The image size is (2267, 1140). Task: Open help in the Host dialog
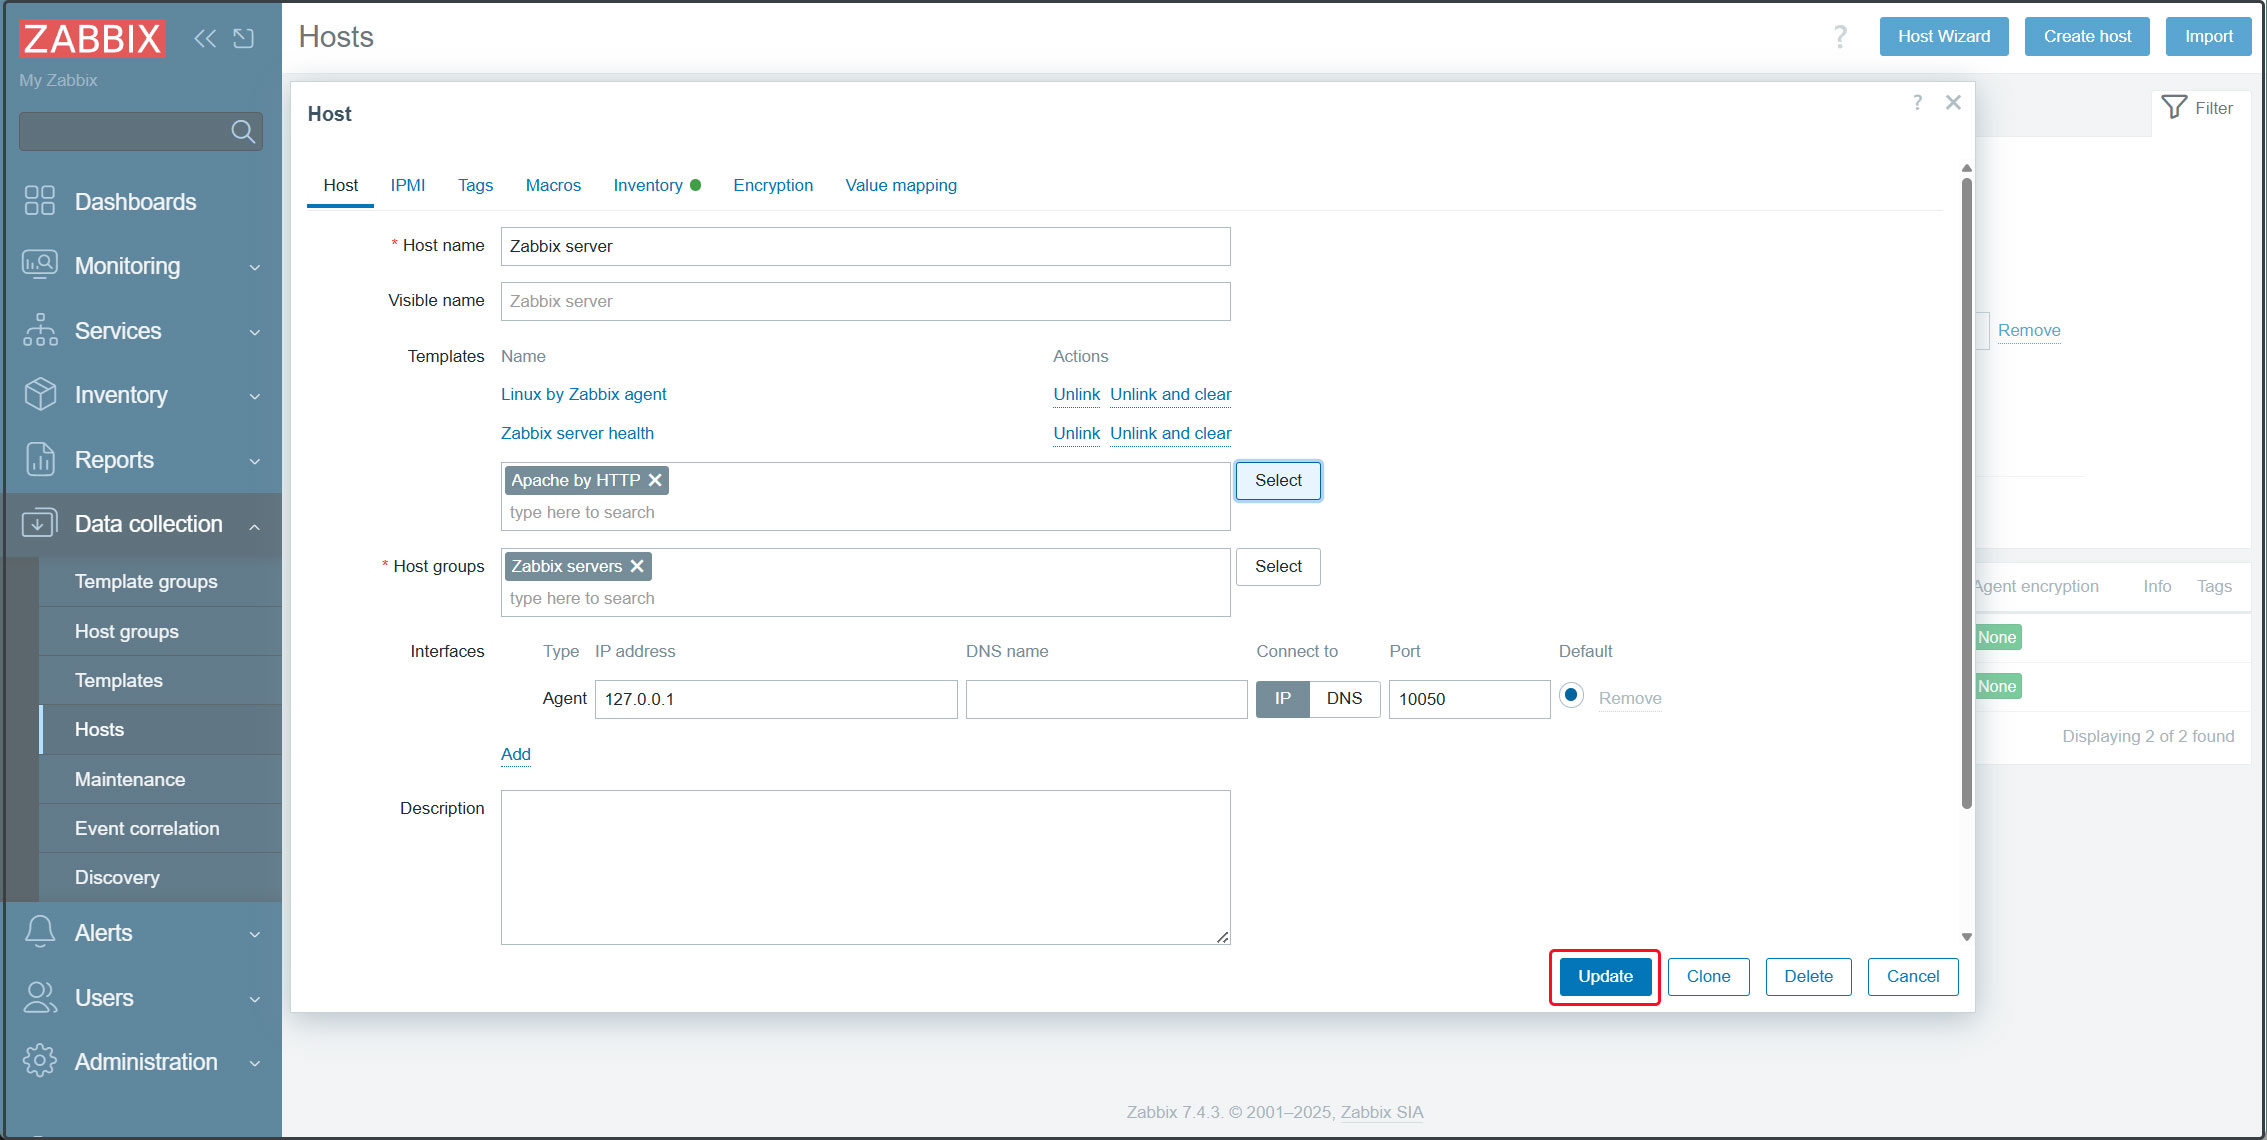pos(1917,102)
